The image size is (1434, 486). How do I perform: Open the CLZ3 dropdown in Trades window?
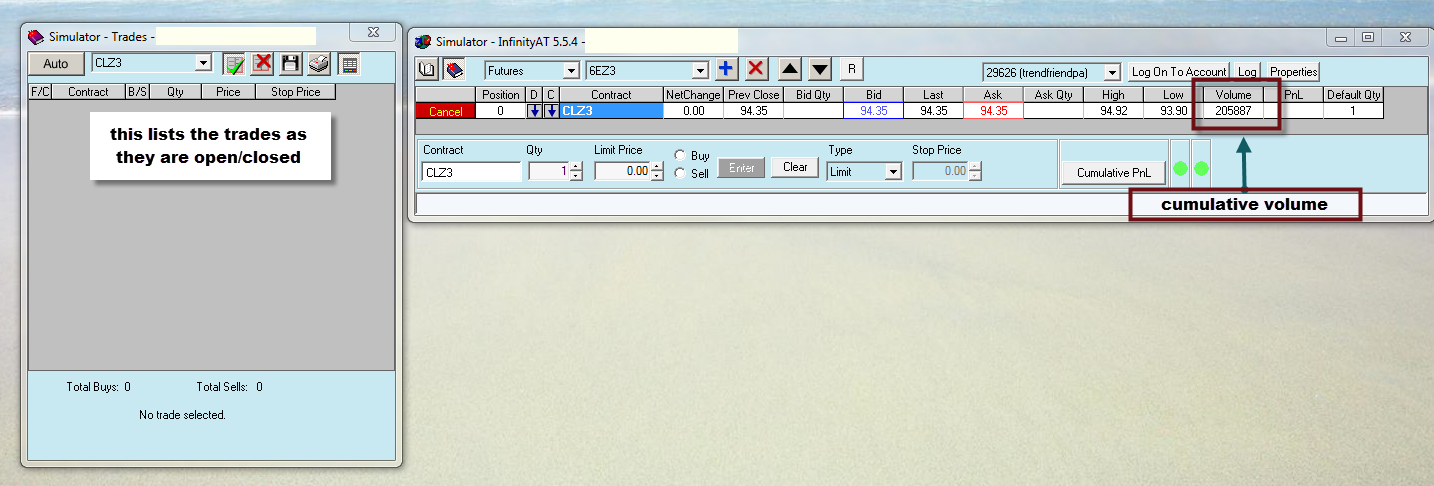point(203,63)
